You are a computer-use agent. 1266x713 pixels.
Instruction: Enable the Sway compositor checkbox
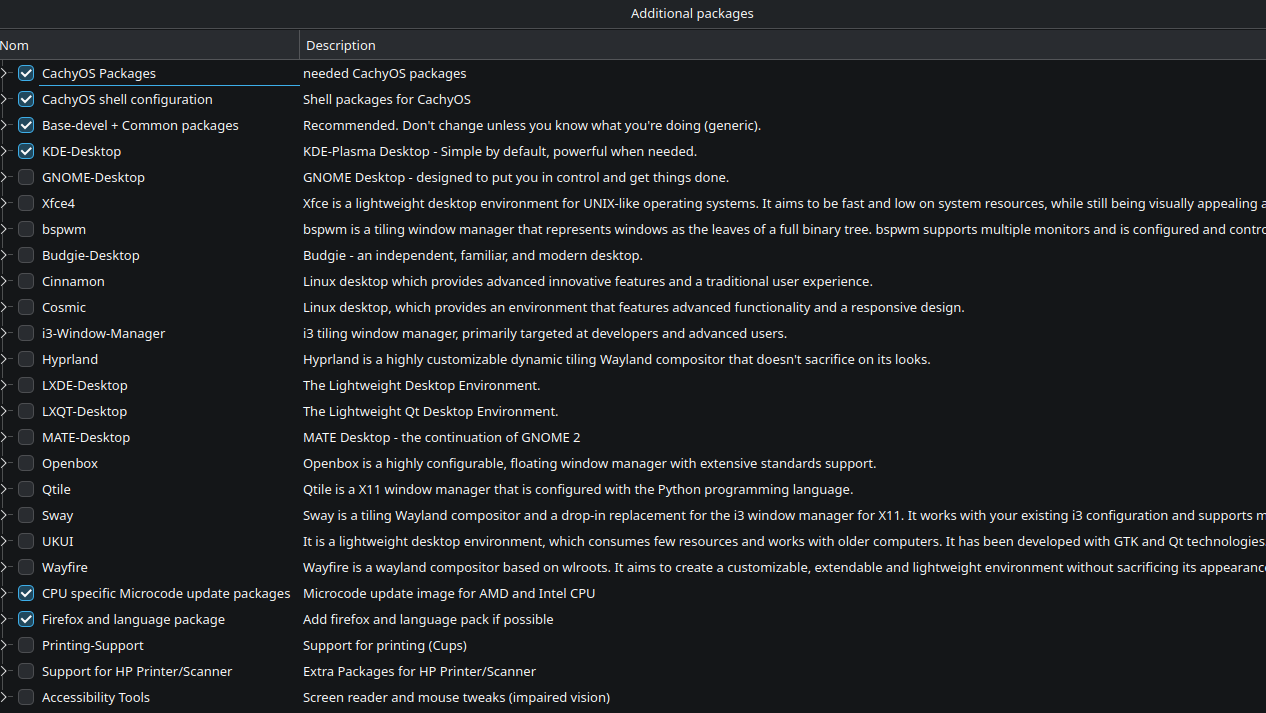coord(26,515)
